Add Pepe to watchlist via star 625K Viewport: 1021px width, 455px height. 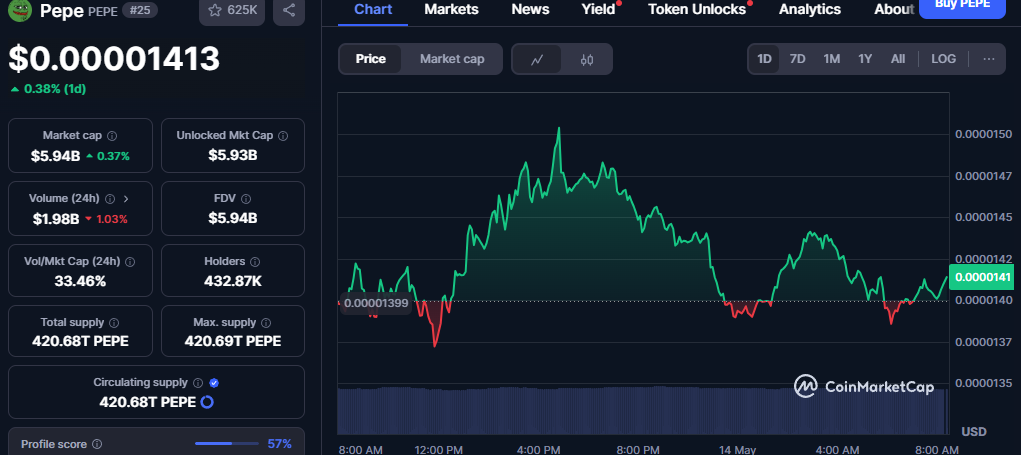(232, 10)
